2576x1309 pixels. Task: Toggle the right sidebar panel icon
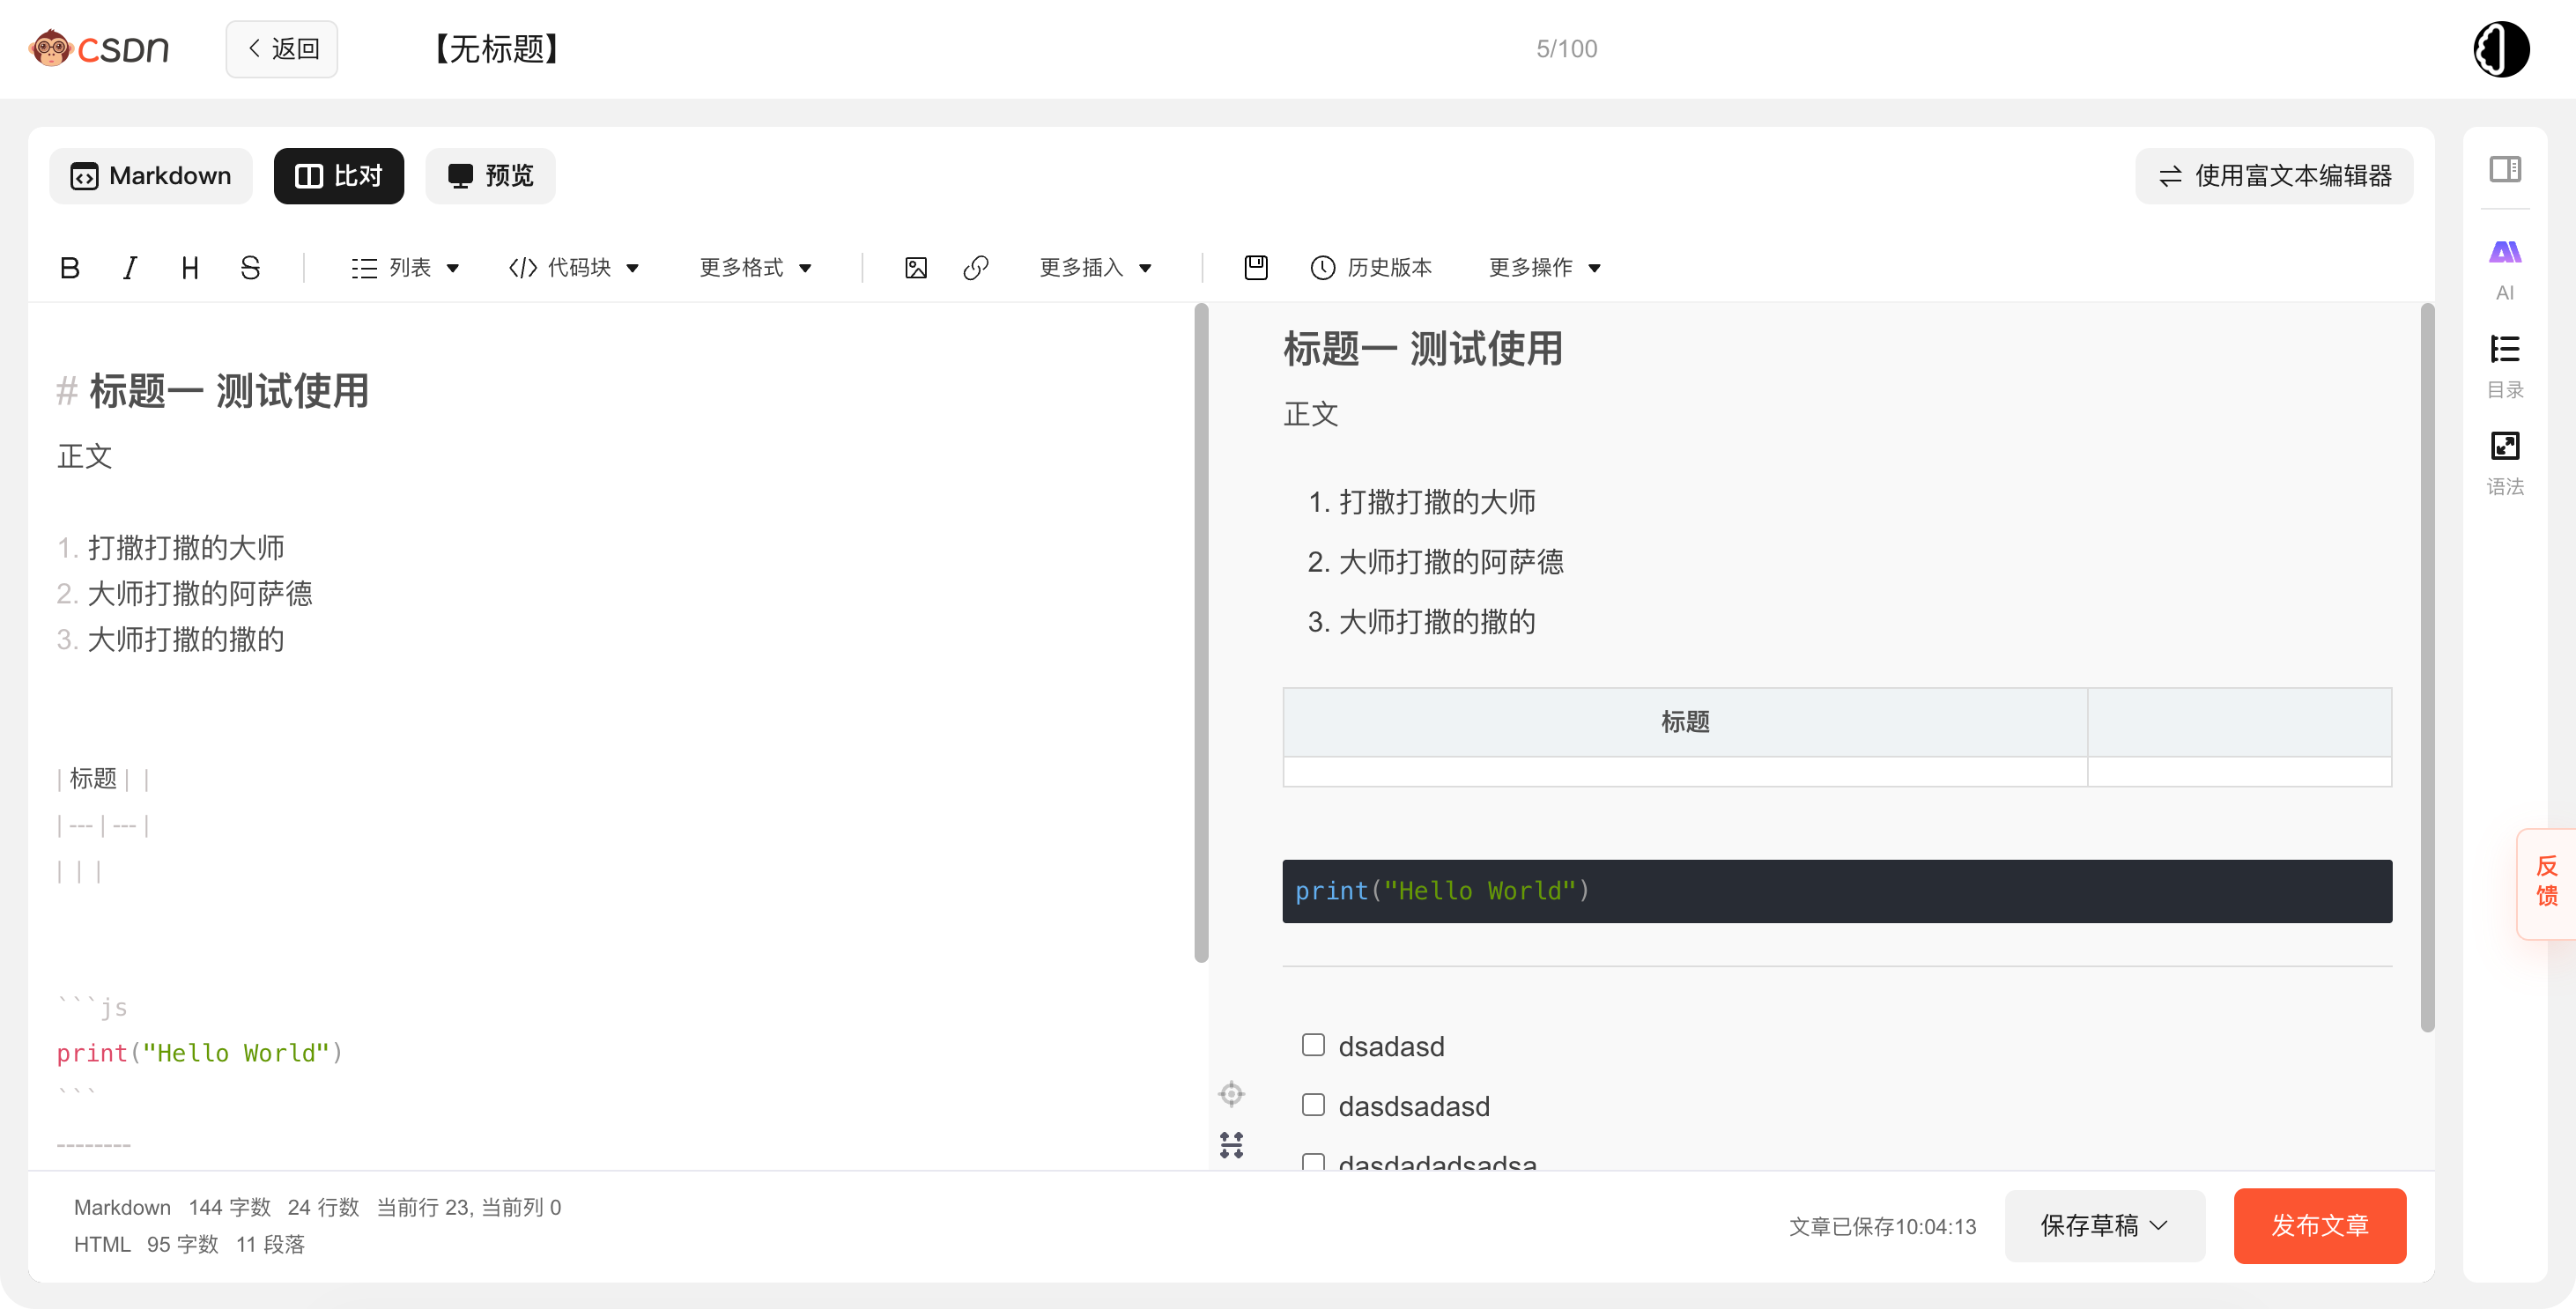[x=2505, y=168]
